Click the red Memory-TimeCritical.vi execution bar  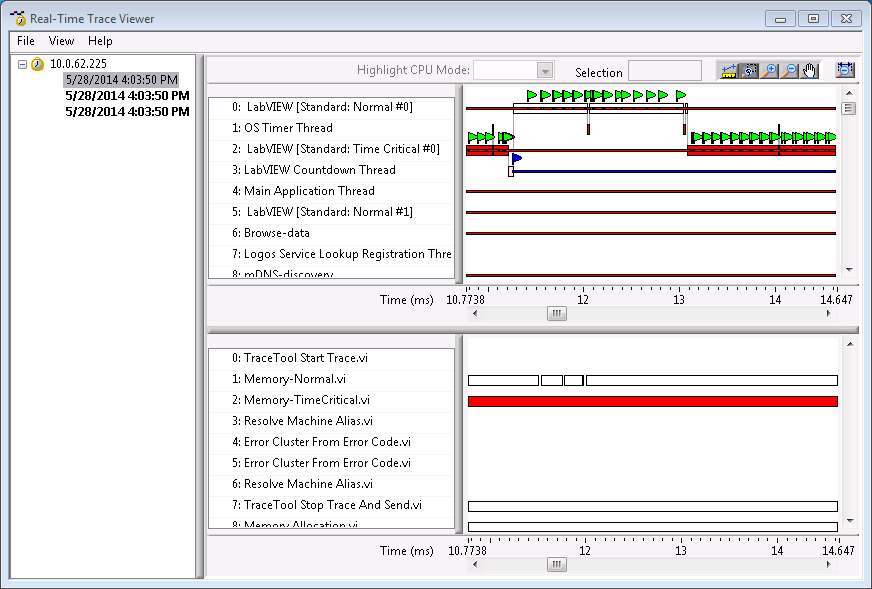(652, 401)
